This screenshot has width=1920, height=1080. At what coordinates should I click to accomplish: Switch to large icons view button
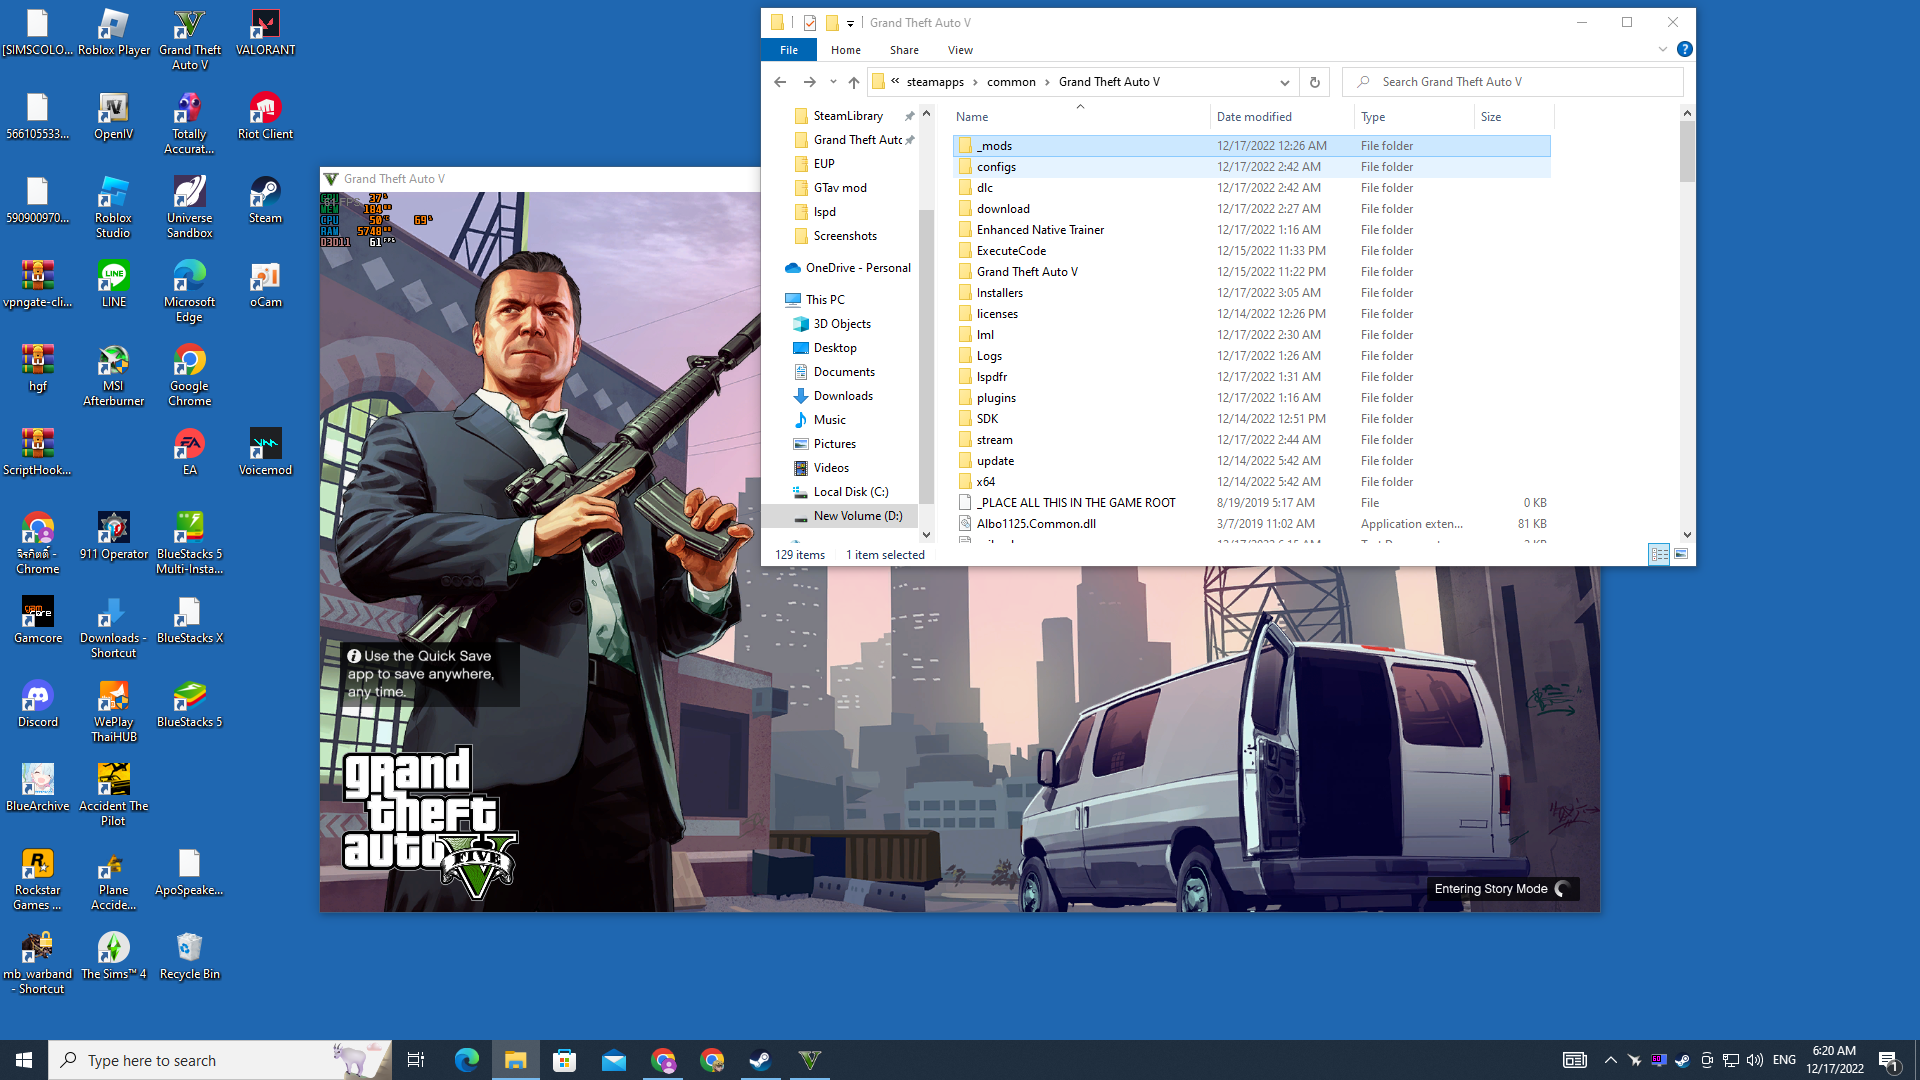tap(1681, 554)
